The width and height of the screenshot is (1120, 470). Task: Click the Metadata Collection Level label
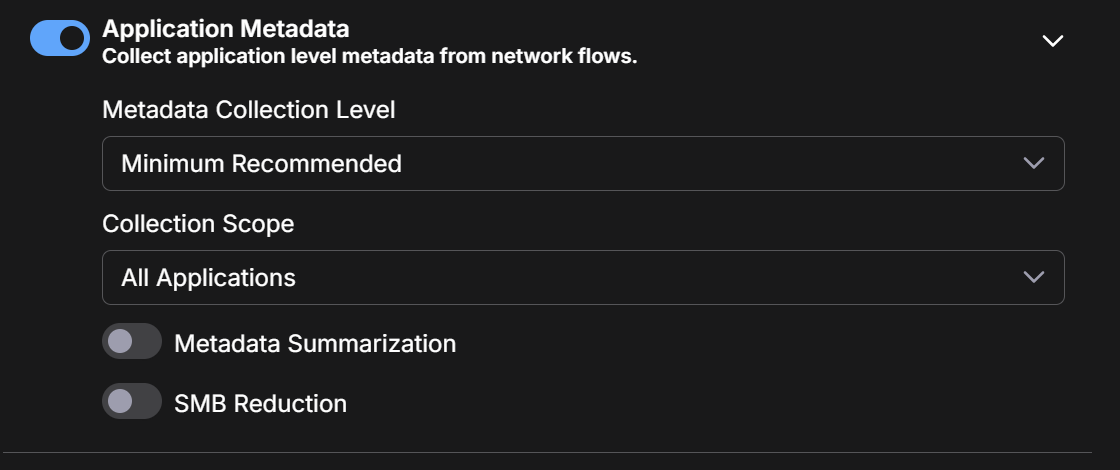pyautogui.click(x=249, y=110)
